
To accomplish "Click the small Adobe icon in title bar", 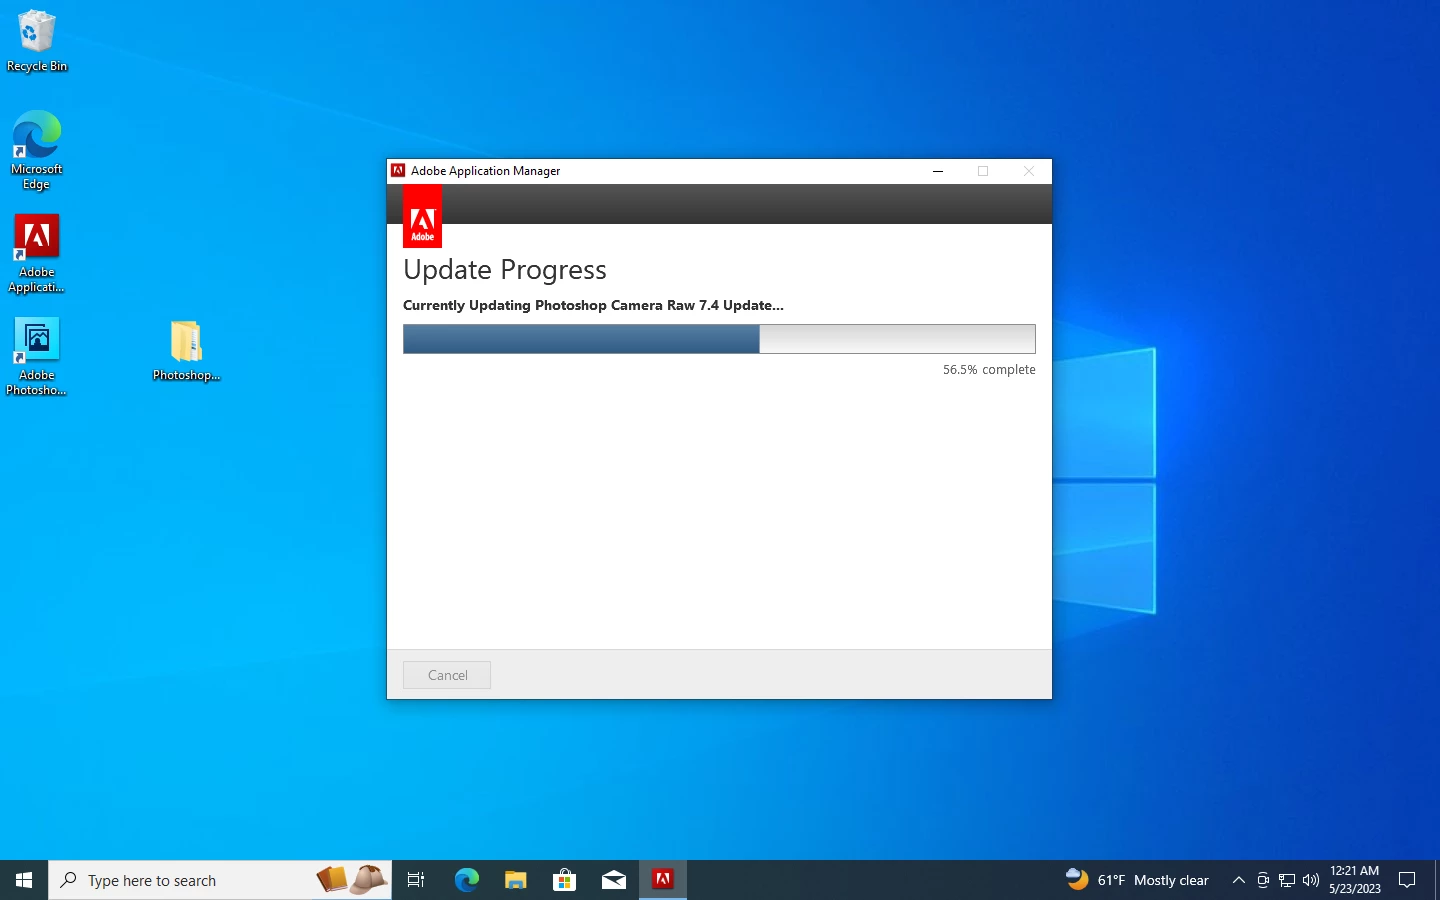I will tap(398, 171).
